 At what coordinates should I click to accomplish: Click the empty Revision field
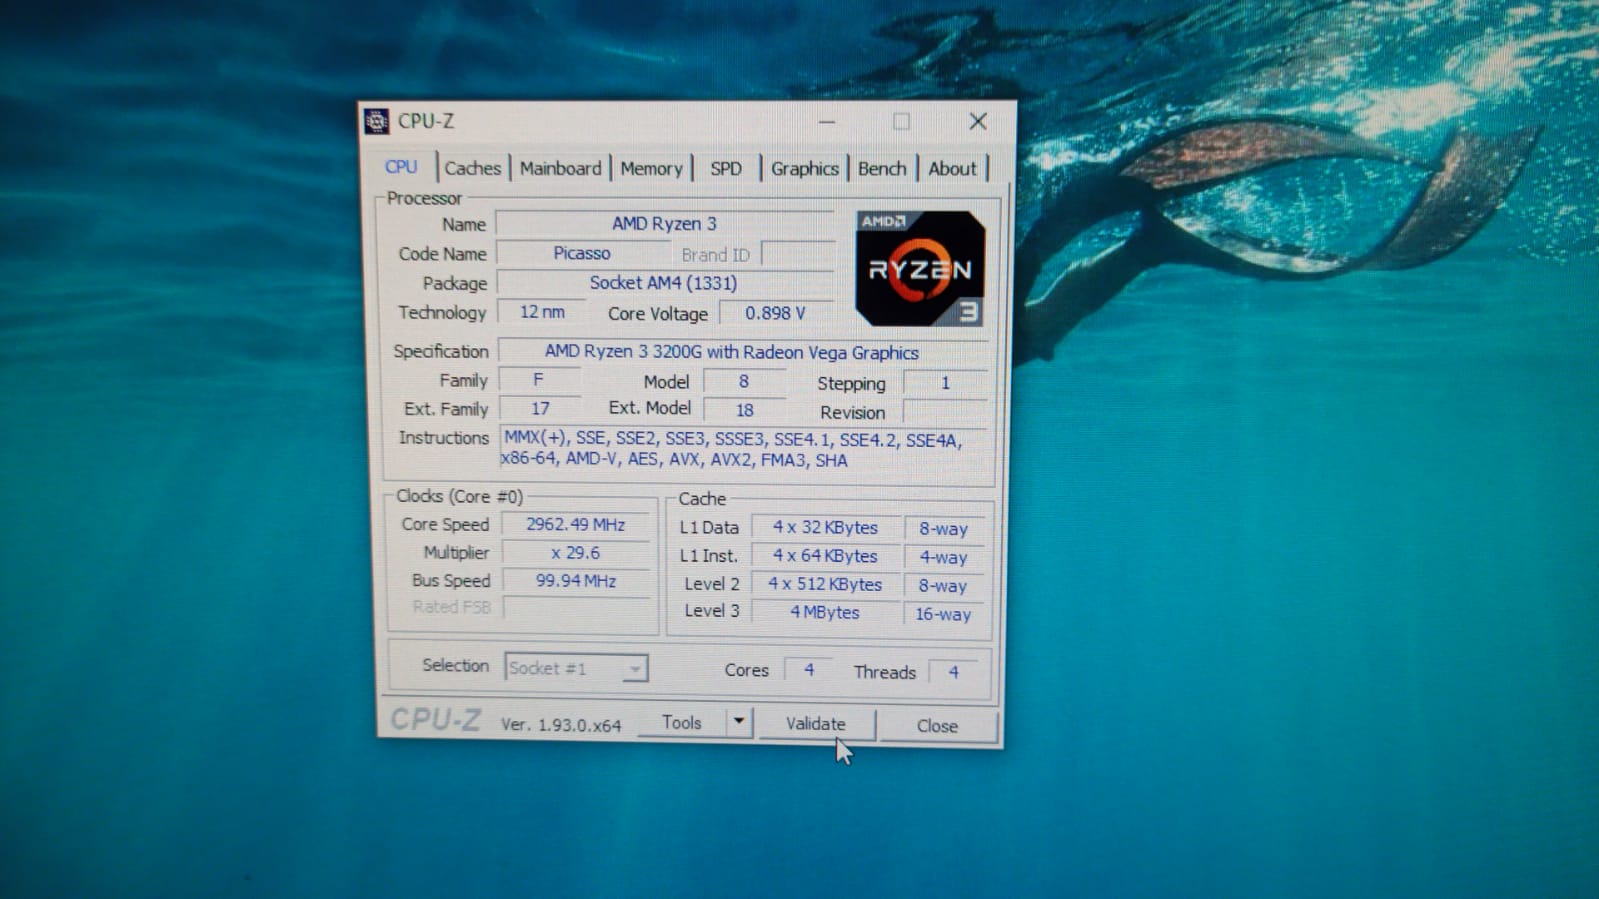click(x=945, y=412)
